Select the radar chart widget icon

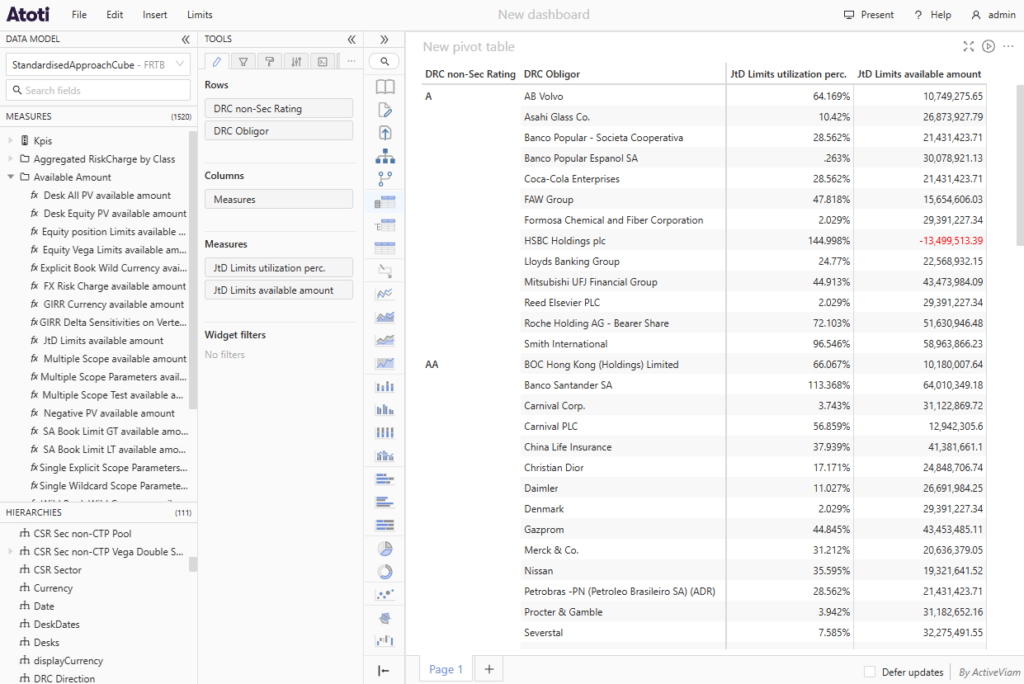tap(385, 617)
